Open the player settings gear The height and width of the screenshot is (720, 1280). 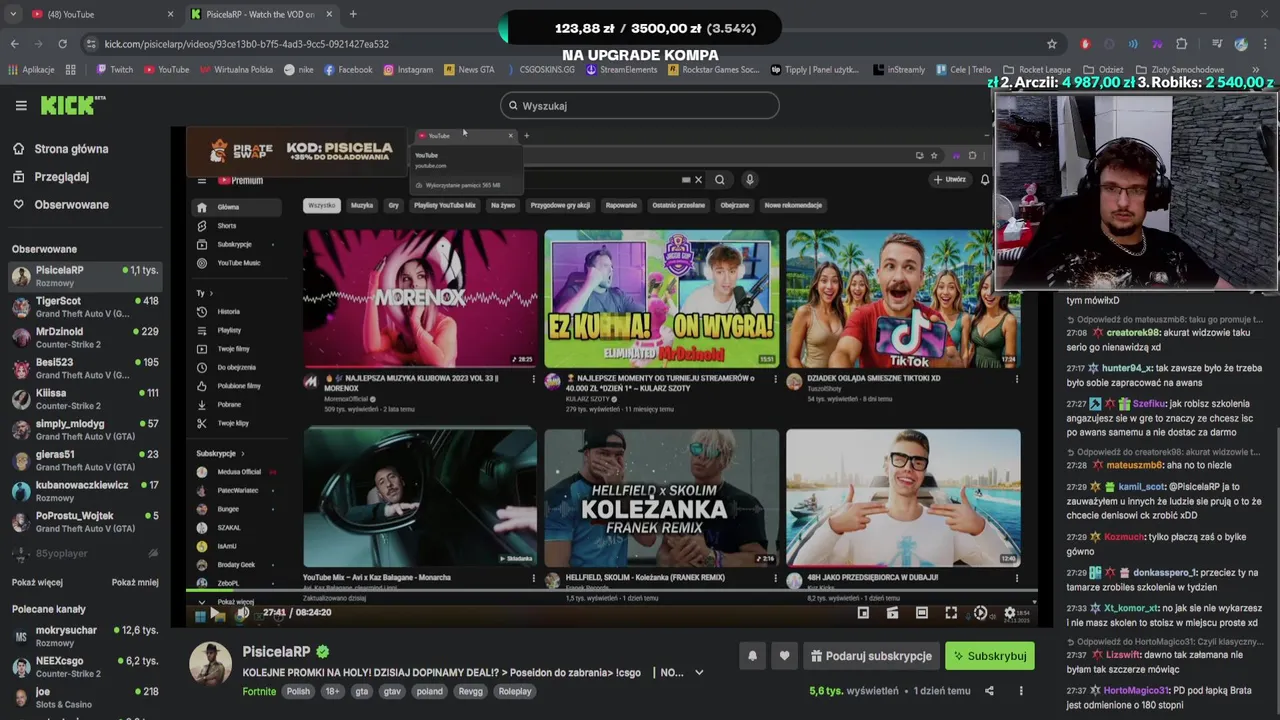pos(1010,613)
